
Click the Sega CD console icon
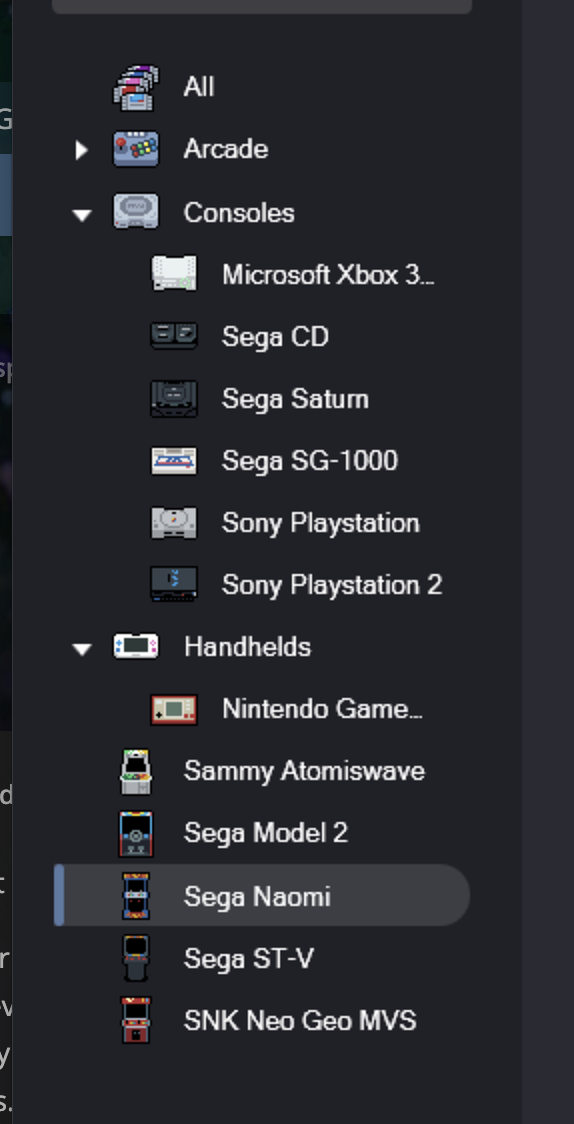click(x=174, y=336)
